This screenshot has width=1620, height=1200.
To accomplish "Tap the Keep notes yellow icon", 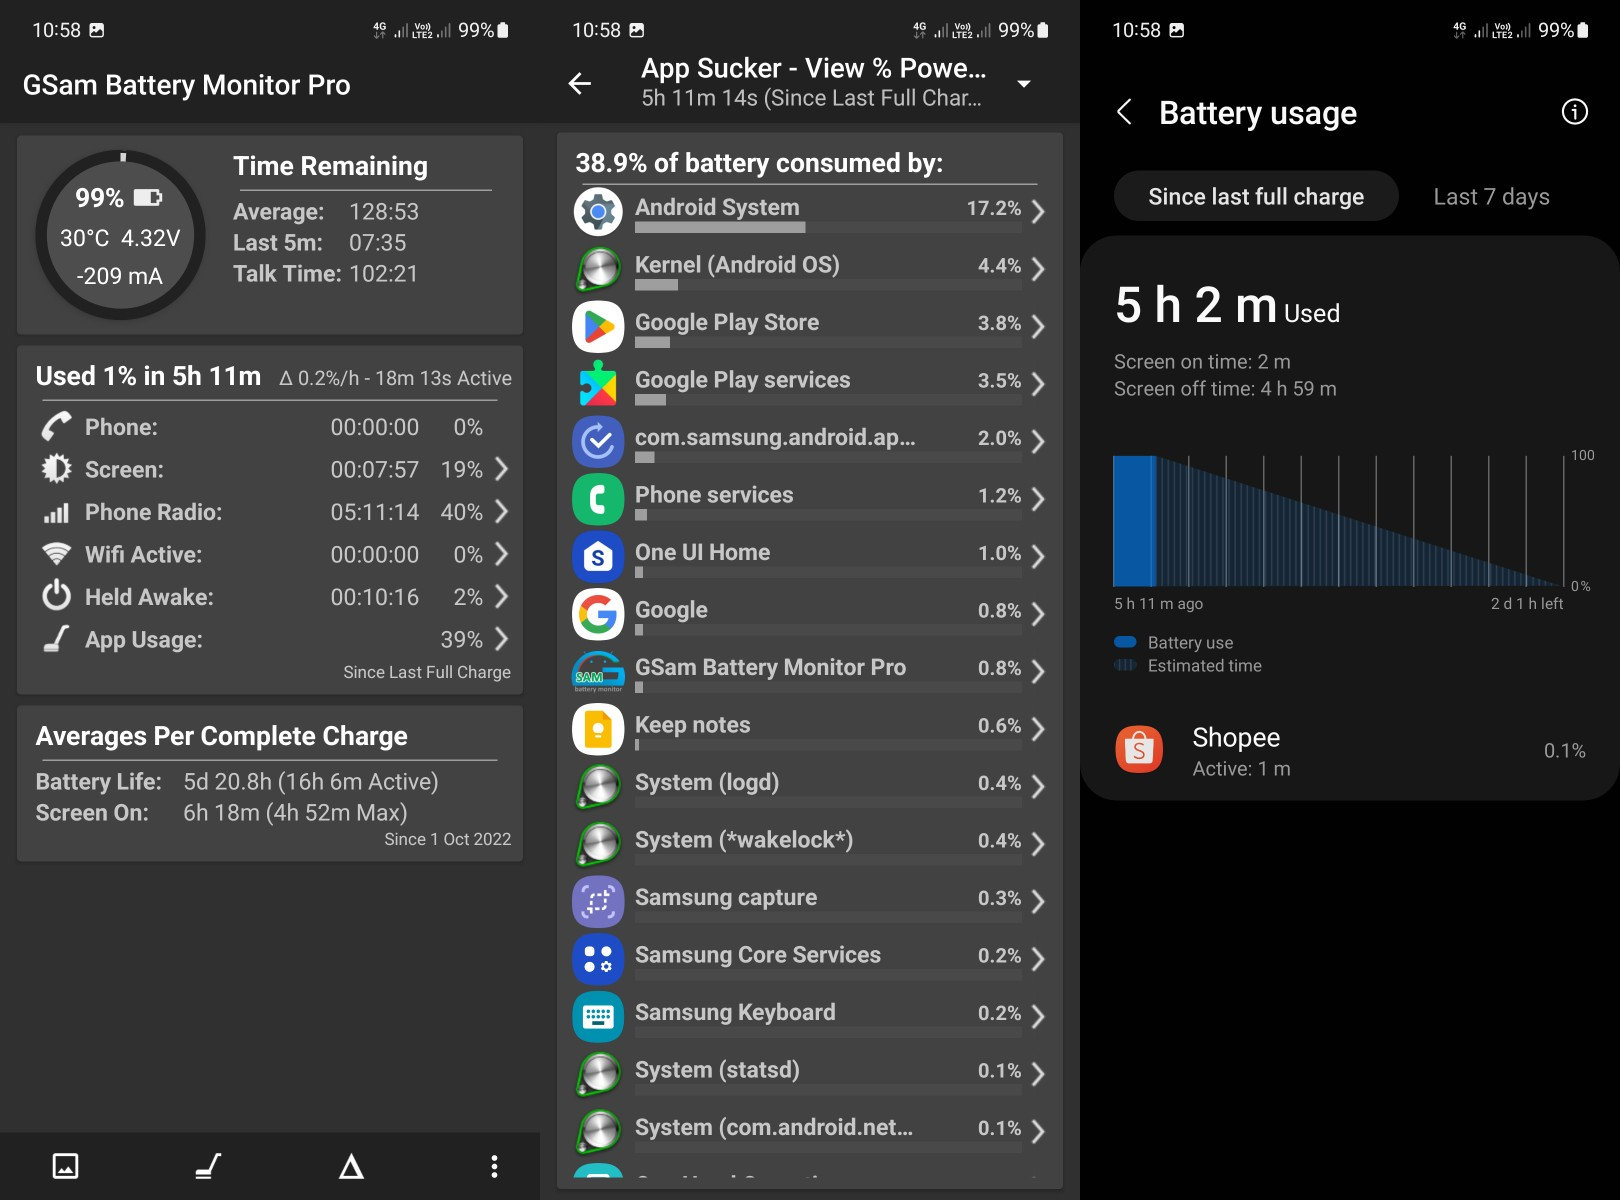I will (598, 729).
